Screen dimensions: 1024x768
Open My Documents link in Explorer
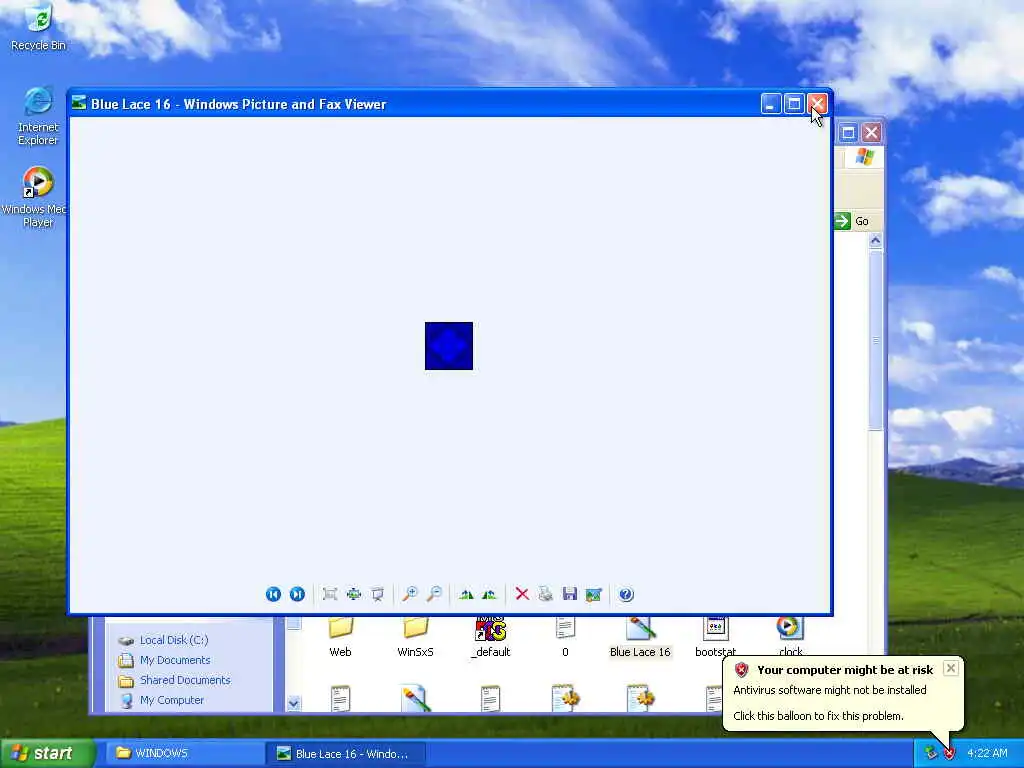coord(175,660)
